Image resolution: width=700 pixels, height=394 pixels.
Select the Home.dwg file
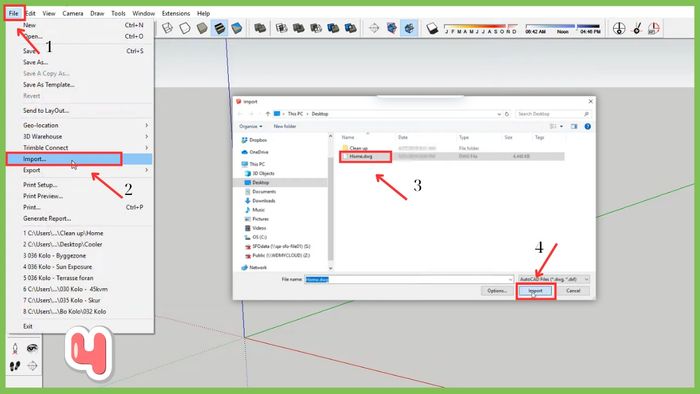[x=361, y=157]
